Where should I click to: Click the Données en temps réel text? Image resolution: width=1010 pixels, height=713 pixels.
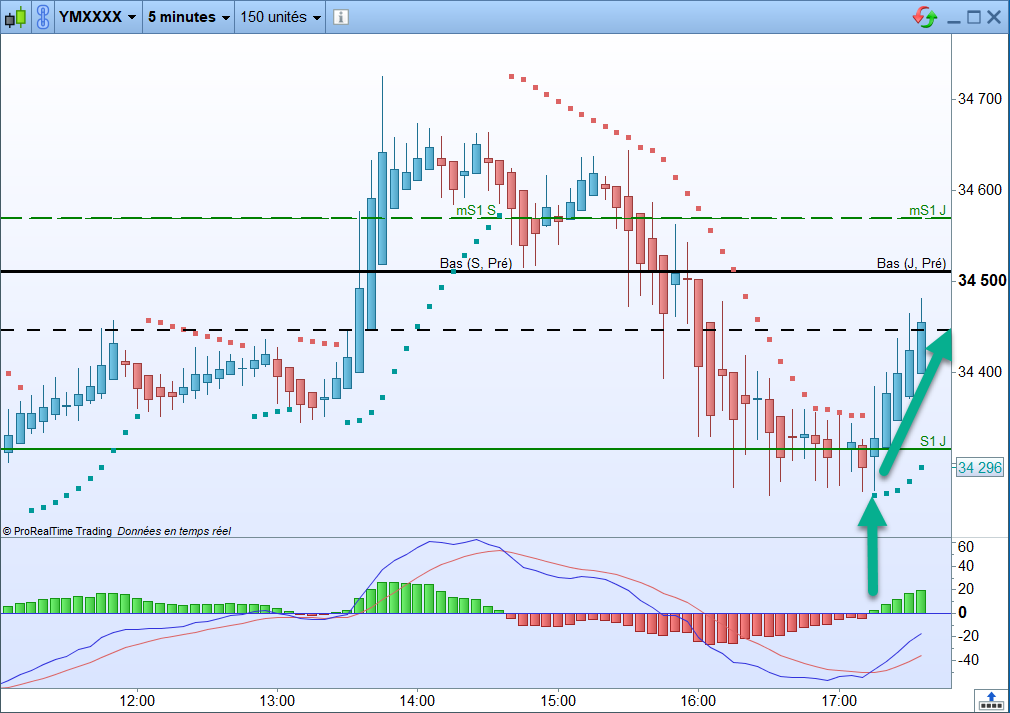tap(174, 531)
